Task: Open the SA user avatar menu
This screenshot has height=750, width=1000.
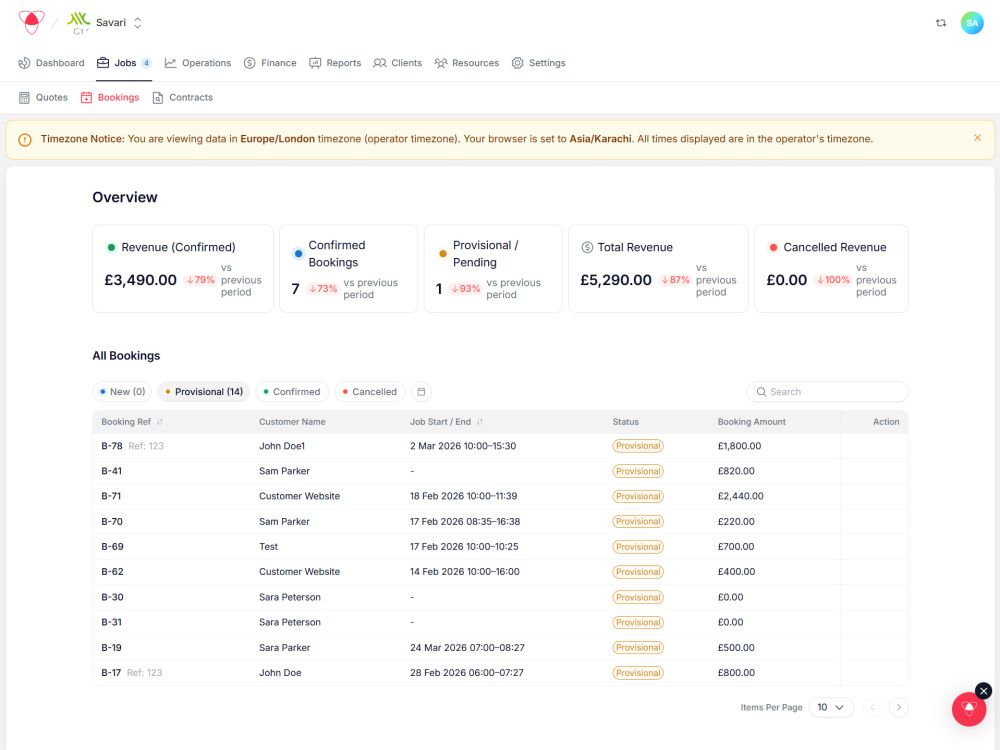Action: pyautogui.click(x=972, y=23)
